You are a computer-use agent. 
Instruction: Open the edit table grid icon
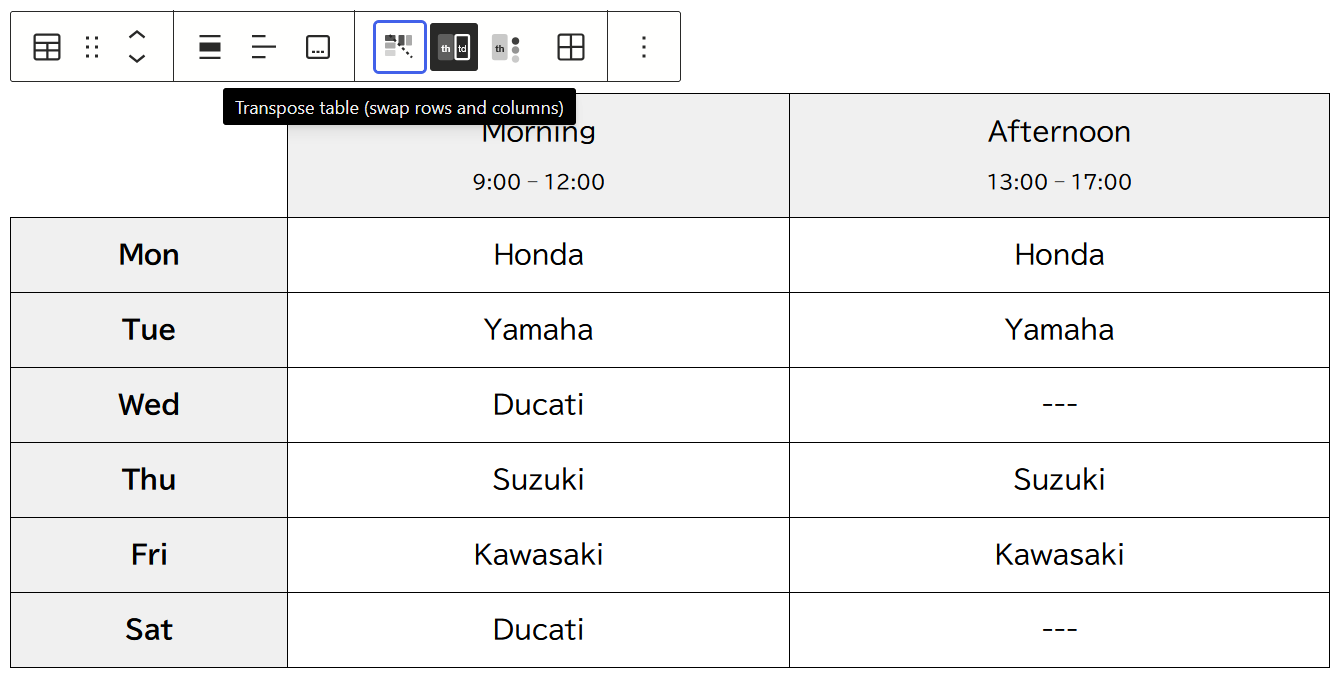pyautogui.click(x=571, y=47)
